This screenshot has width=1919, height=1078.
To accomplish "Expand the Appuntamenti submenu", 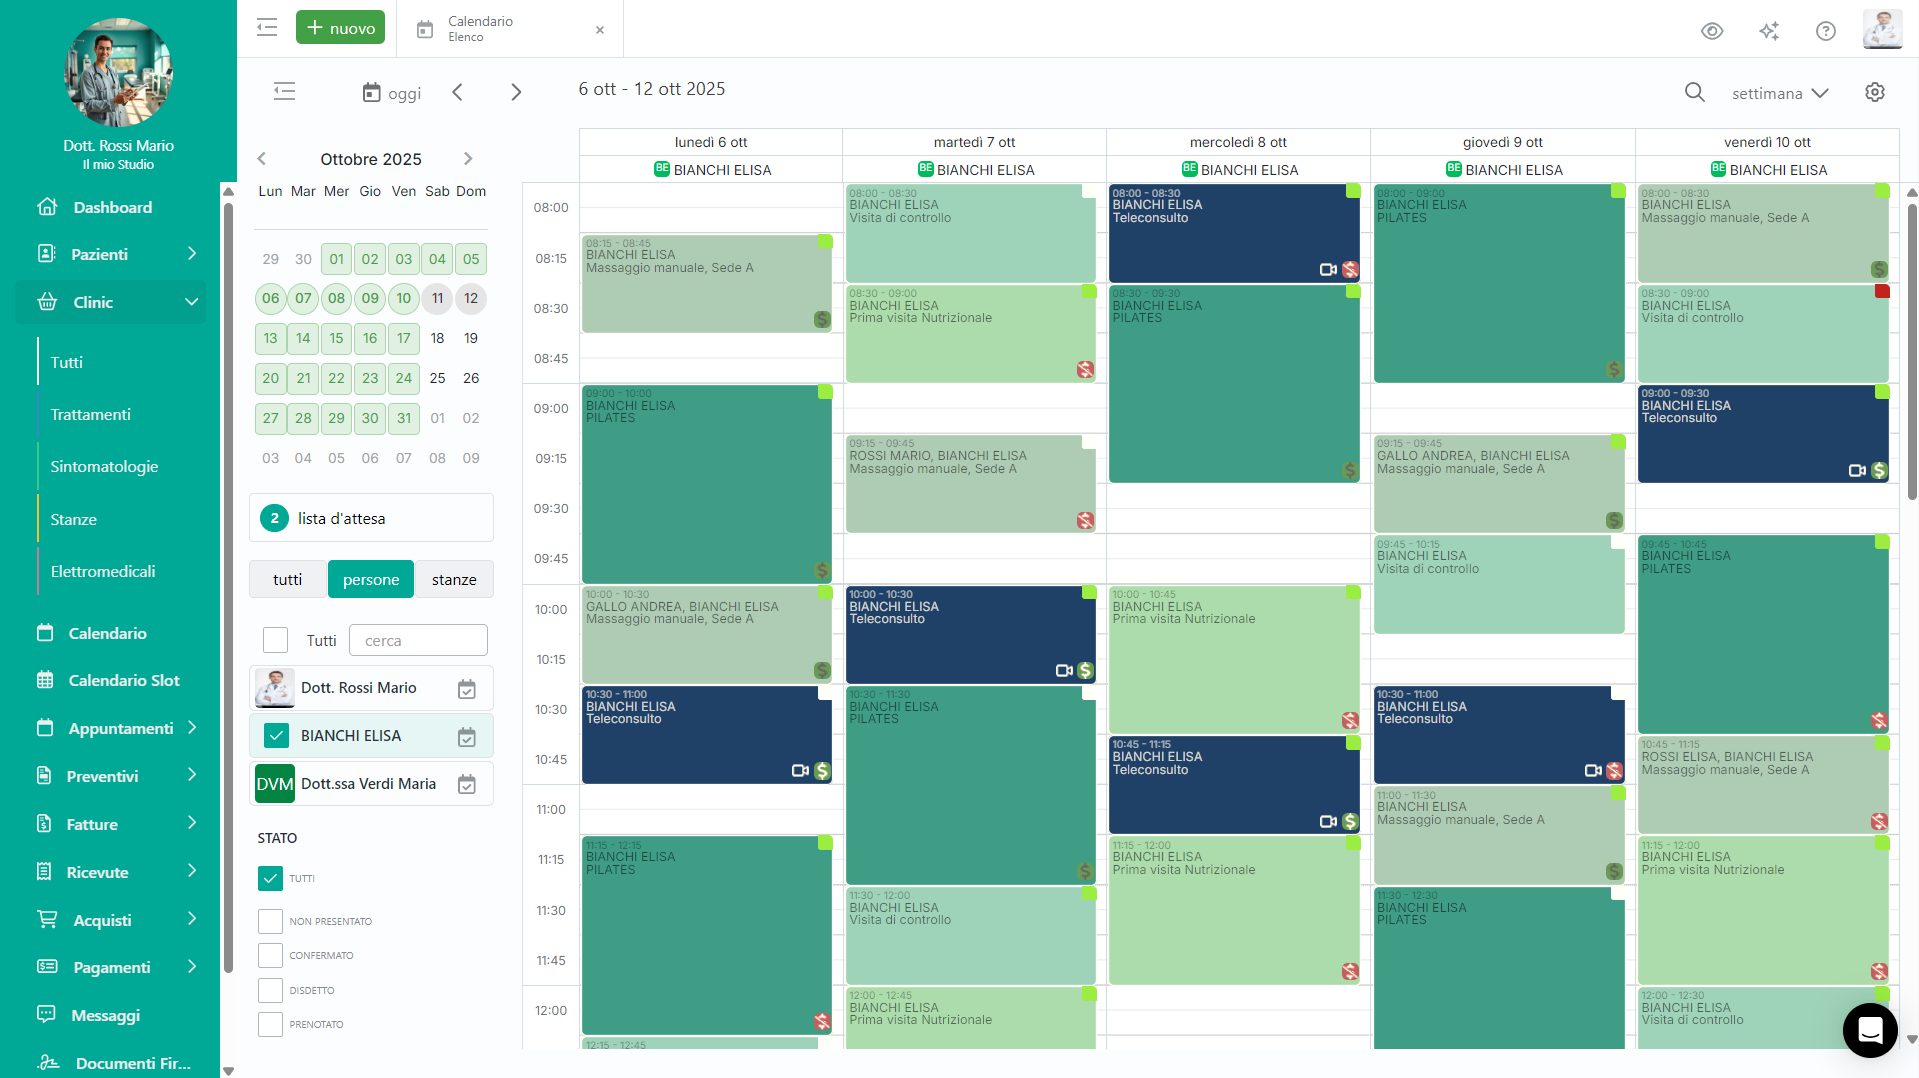I will click(x=192, y=728).
